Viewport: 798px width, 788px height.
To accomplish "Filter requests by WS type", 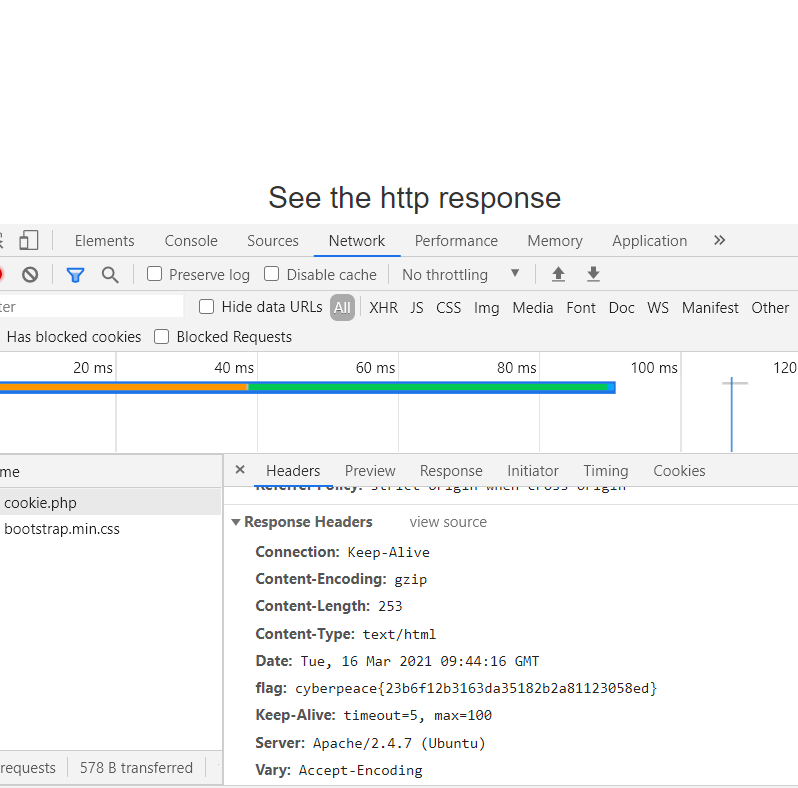I will tap(658, 307).
